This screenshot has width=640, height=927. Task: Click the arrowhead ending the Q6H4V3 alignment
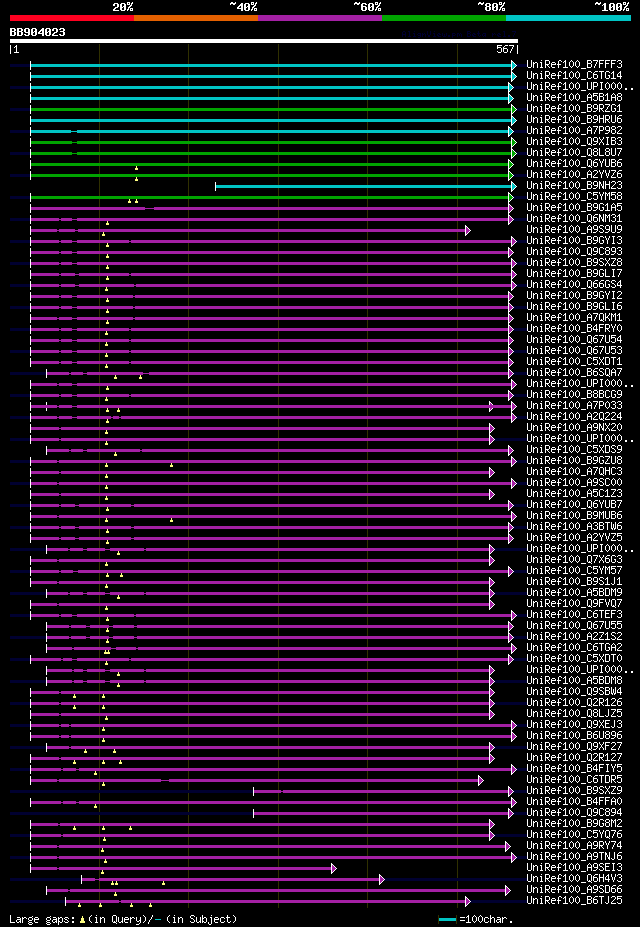pyautogui.click(x=382, y=880)
